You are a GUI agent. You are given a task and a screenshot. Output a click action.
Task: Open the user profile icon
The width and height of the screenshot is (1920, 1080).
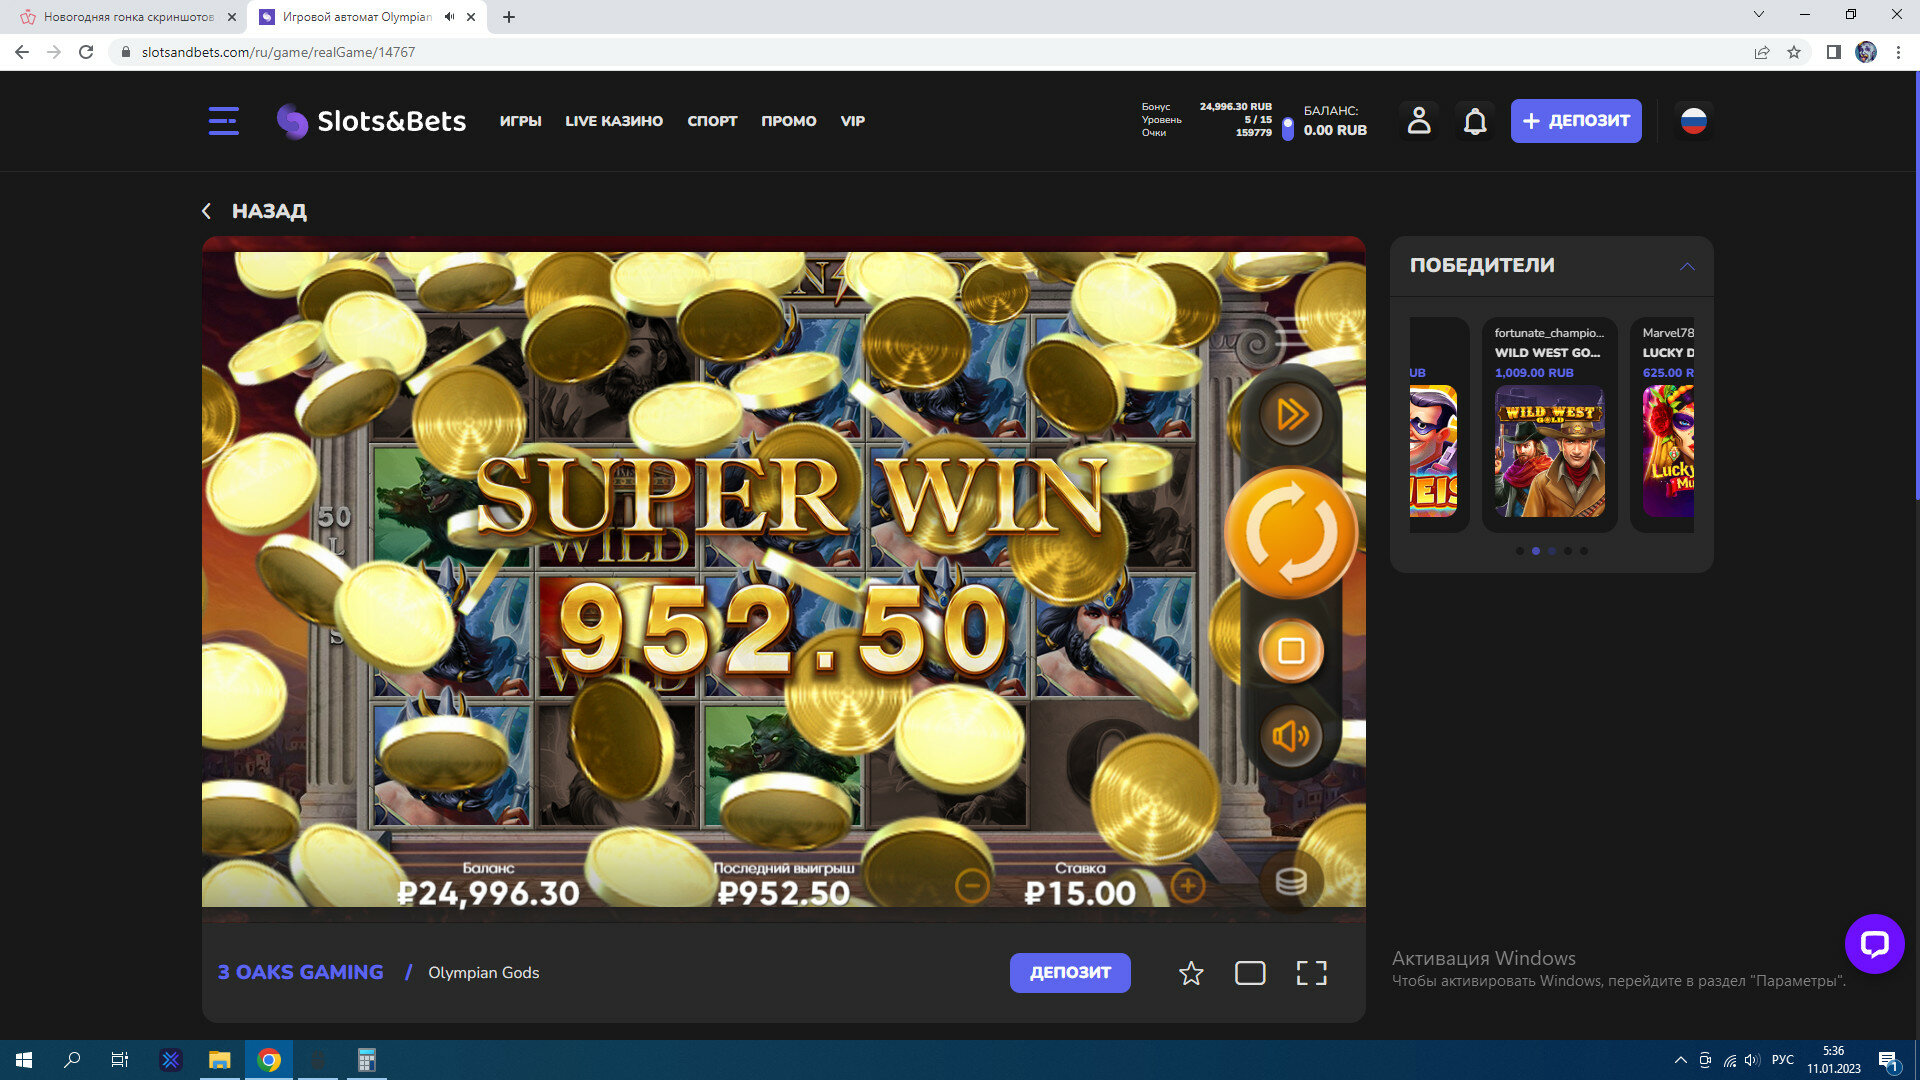(1419, 121)
